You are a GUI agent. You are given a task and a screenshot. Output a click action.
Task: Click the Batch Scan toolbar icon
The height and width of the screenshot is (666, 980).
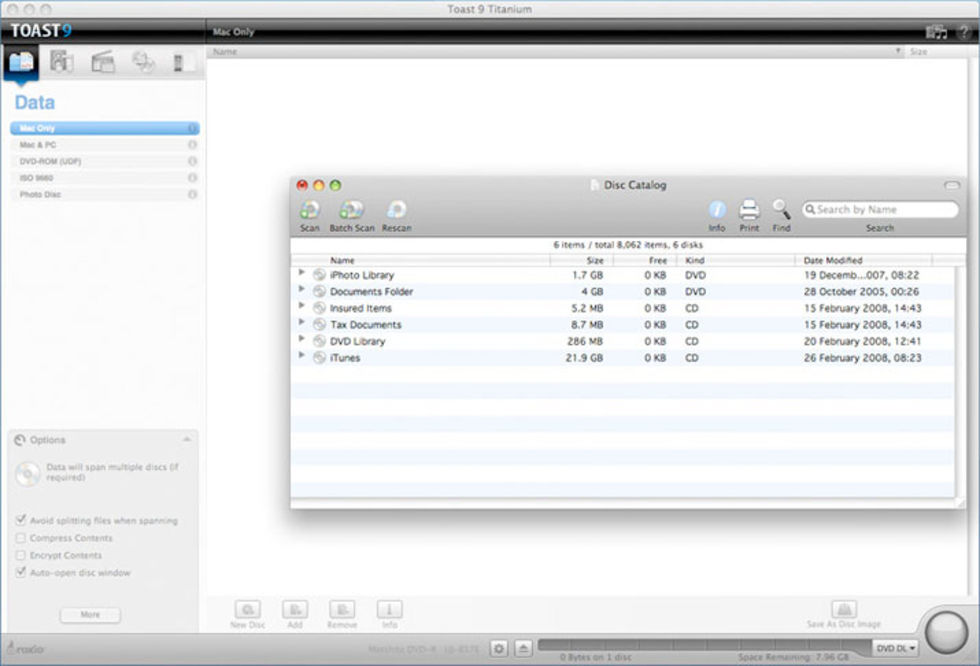(x=352, y=211)
